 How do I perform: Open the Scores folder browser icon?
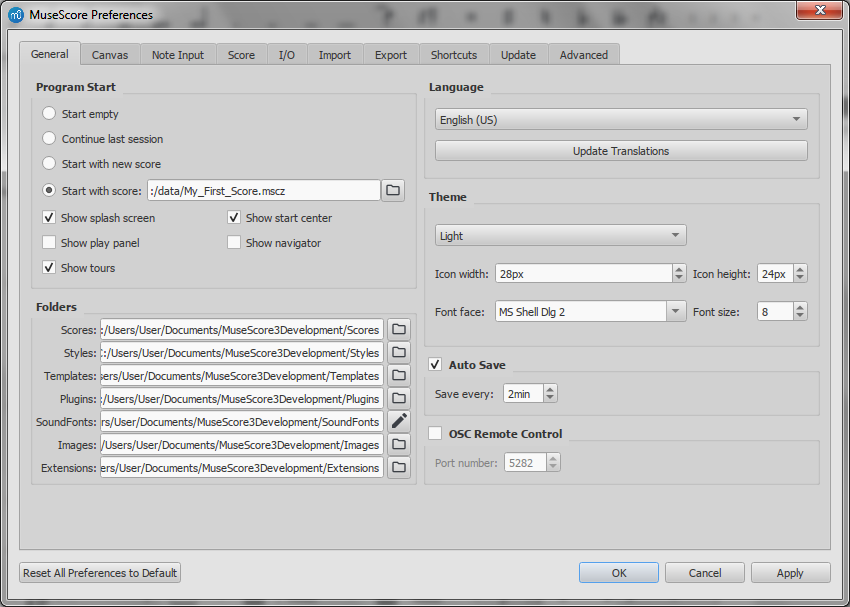[398, 328]
